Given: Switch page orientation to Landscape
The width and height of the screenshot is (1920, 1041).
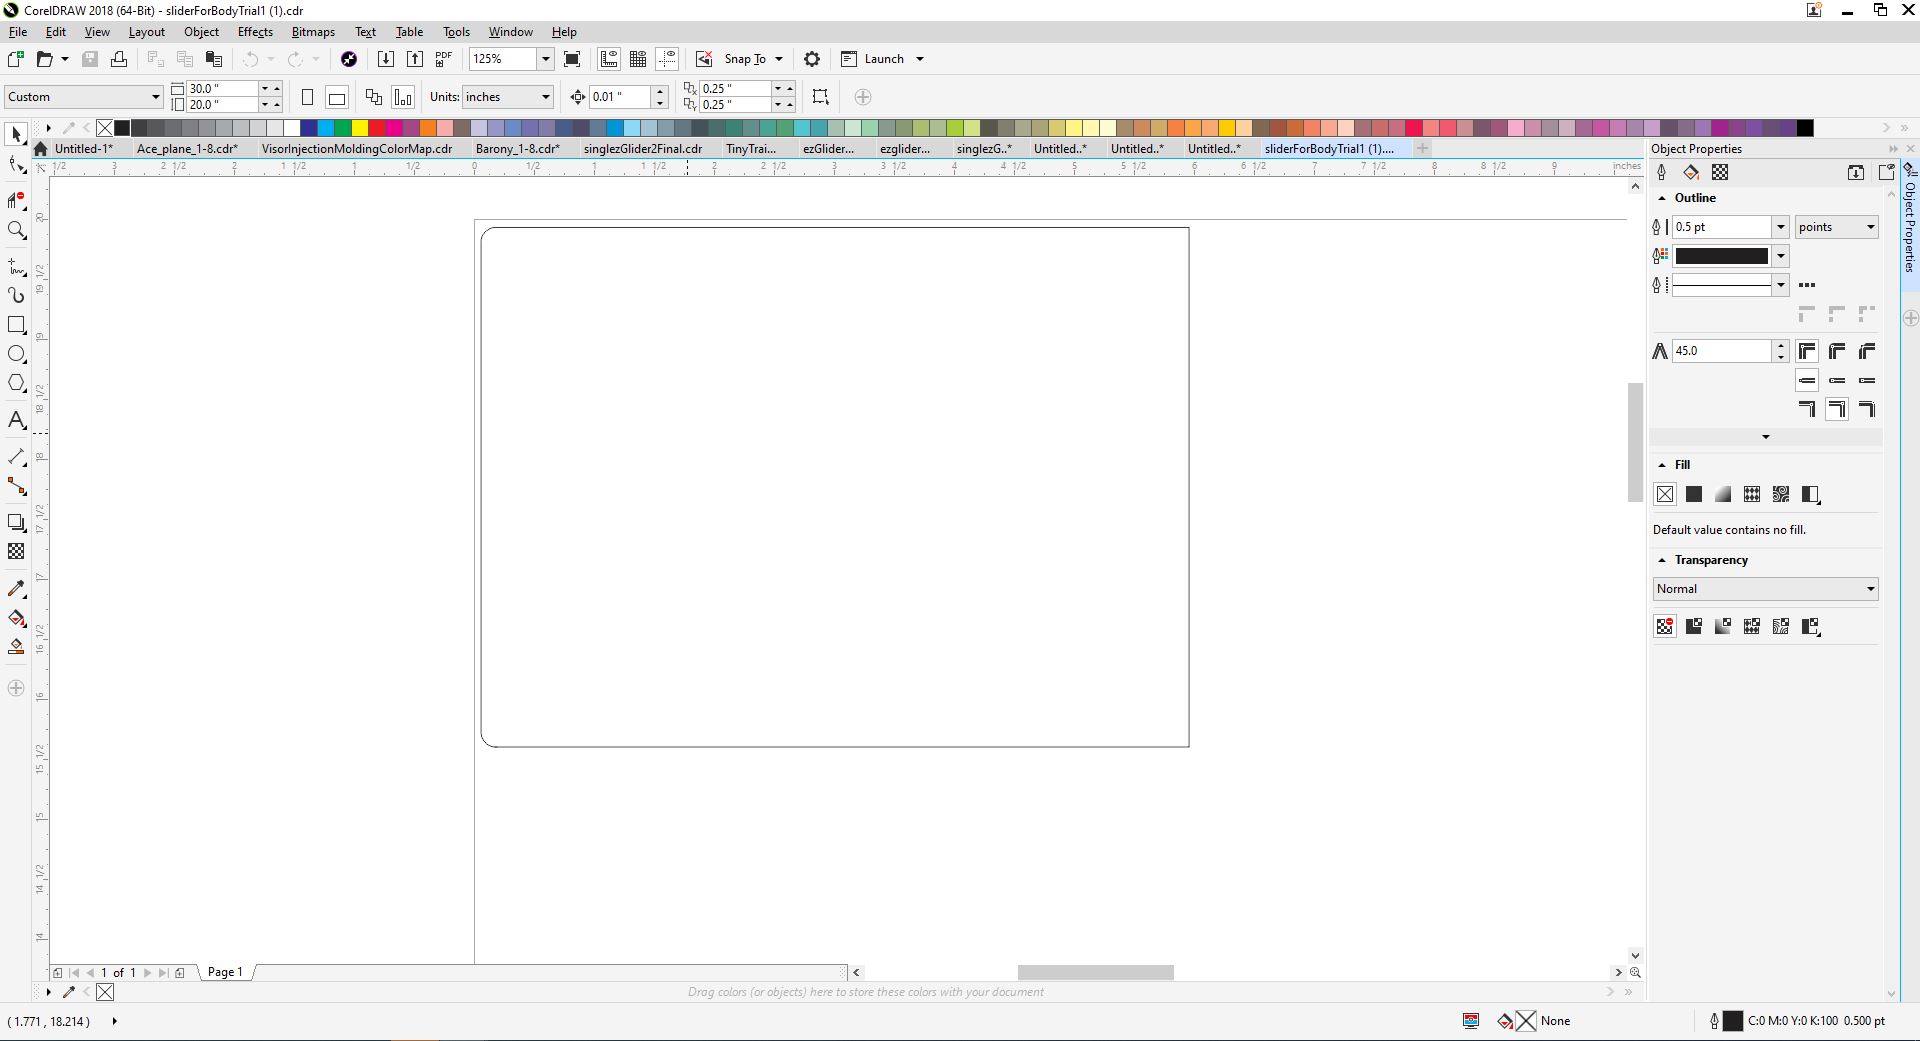Looking at the screenshot, I should 337,97.
